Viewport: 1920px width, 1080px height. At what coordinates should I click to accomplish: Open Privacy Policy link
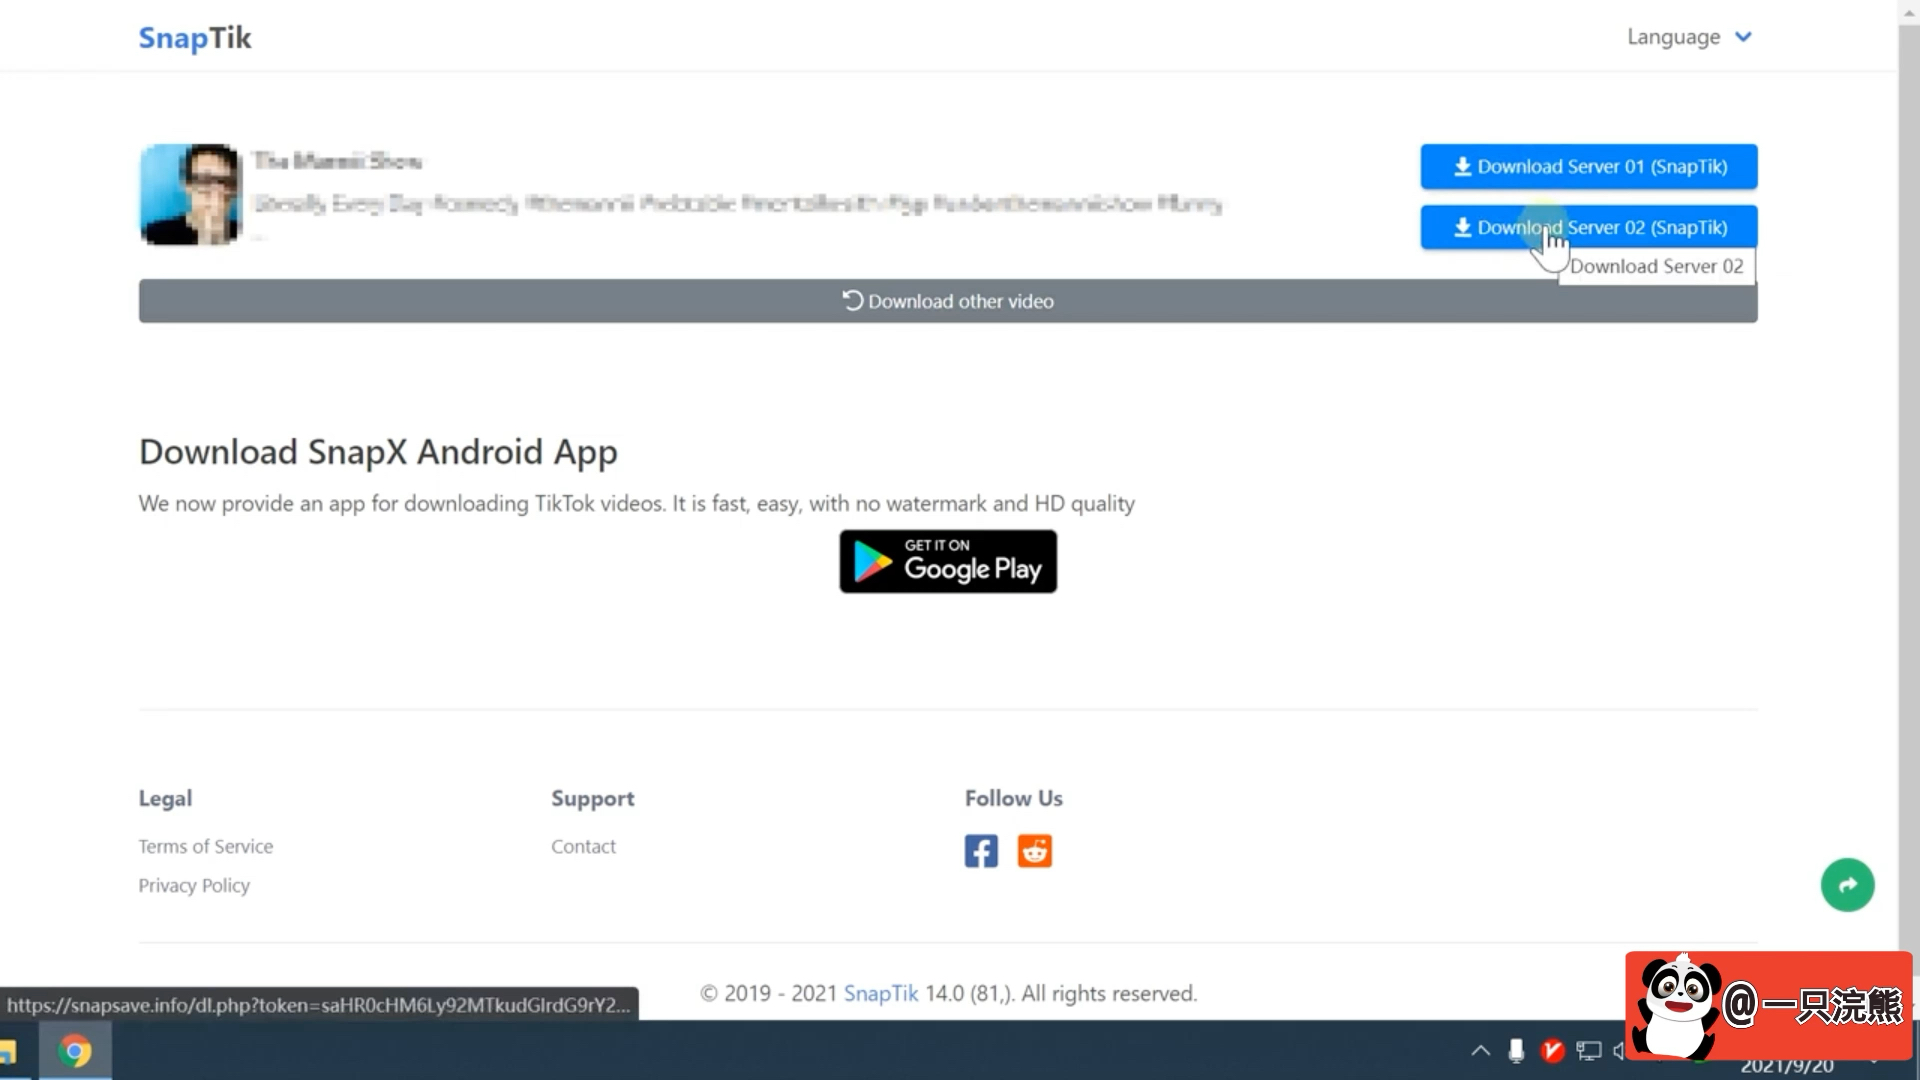coord(194,885)
